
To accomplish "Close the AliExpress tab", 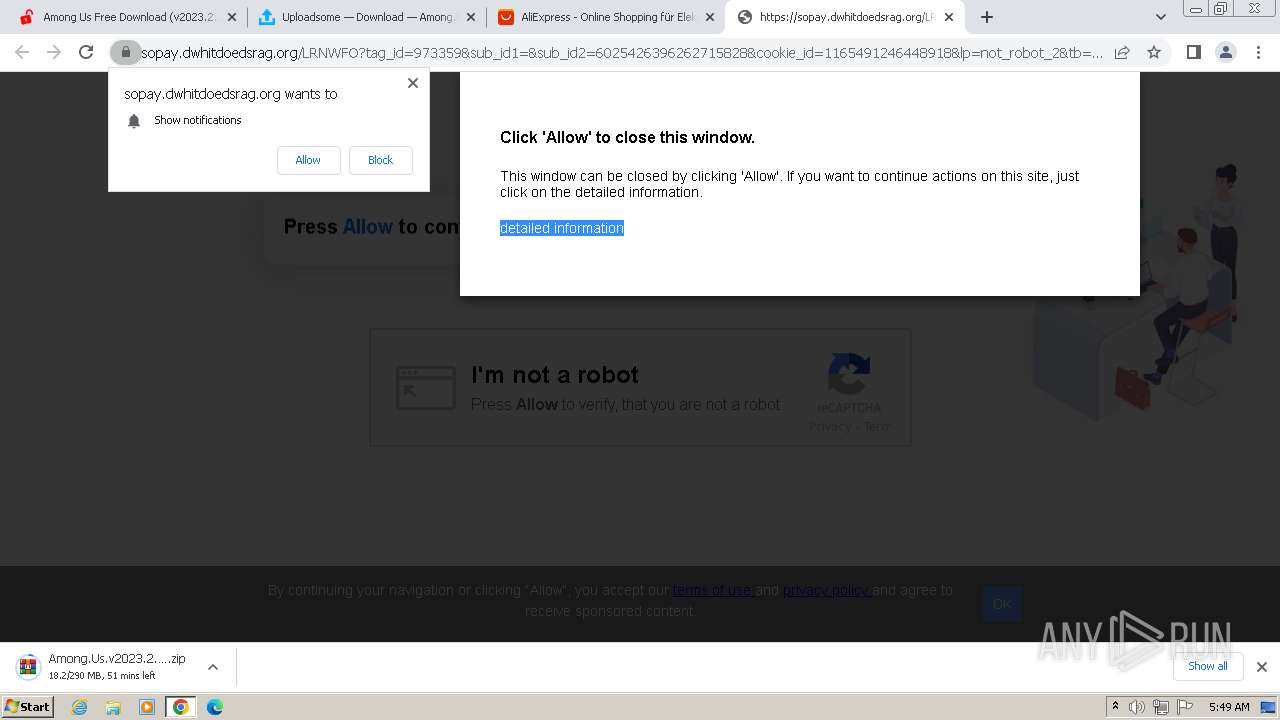I will pos(710,17).
